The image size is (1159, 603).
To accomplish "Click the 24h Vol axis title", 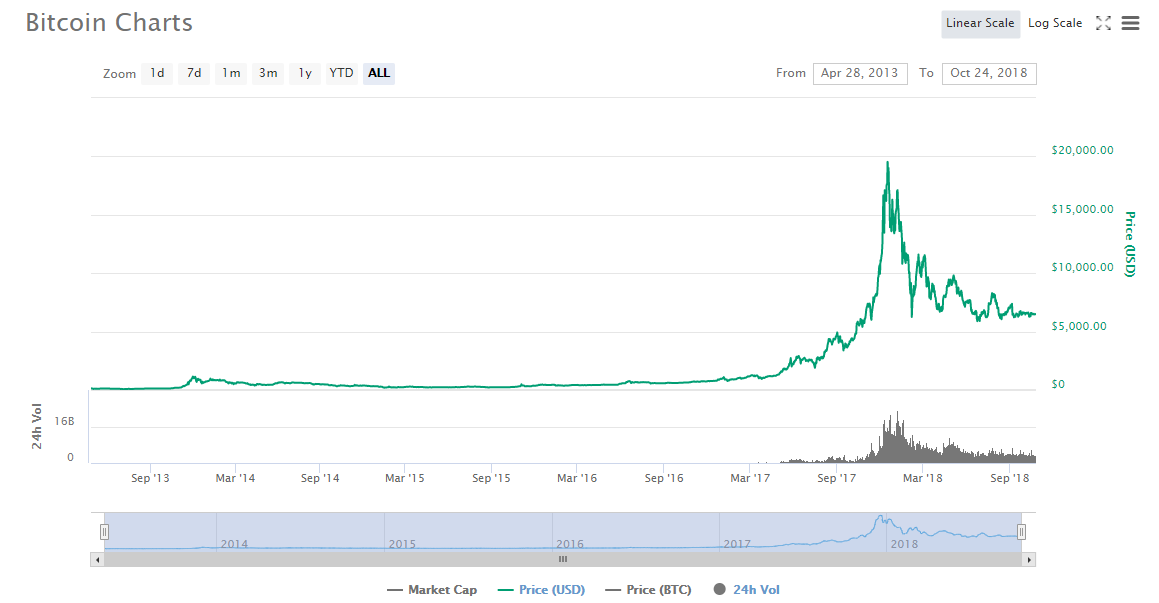I will click(36, 426).
